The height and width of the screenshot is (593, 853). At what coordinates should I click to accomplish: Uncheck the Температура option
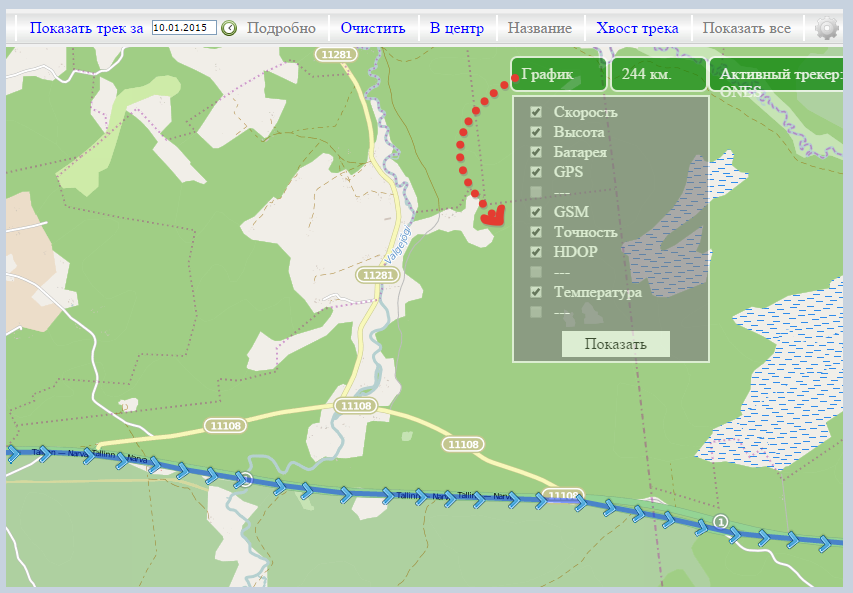point(536,292)
